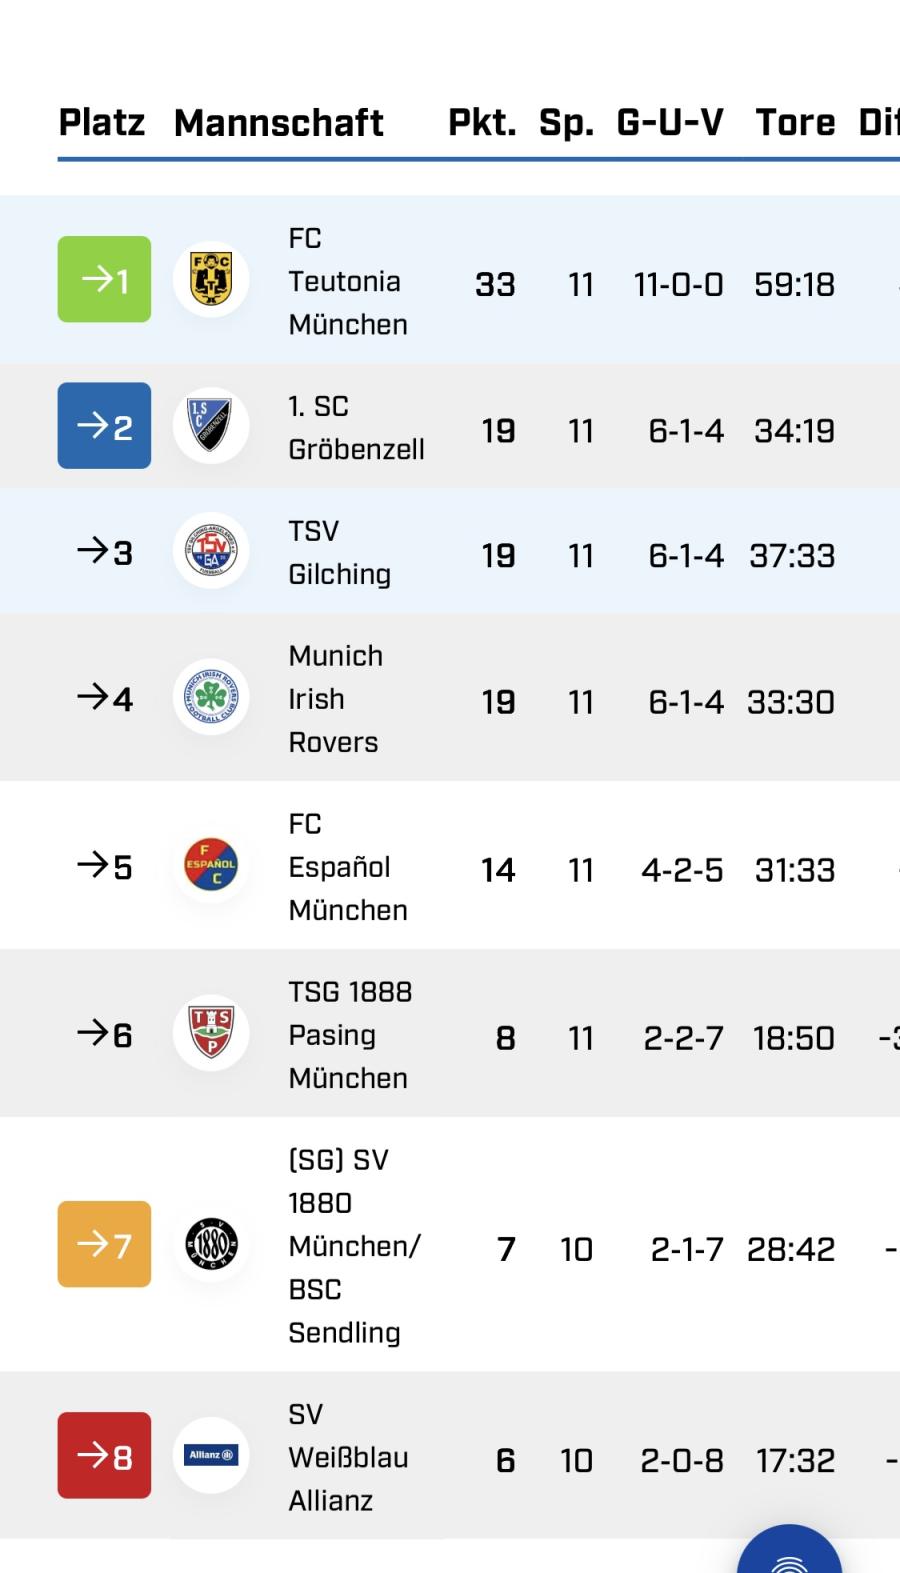Image resolution: width=900 pixels, height=1573 pixels.
Task: Open the SV 1880 München round logo
Action: pos(211,1244)
